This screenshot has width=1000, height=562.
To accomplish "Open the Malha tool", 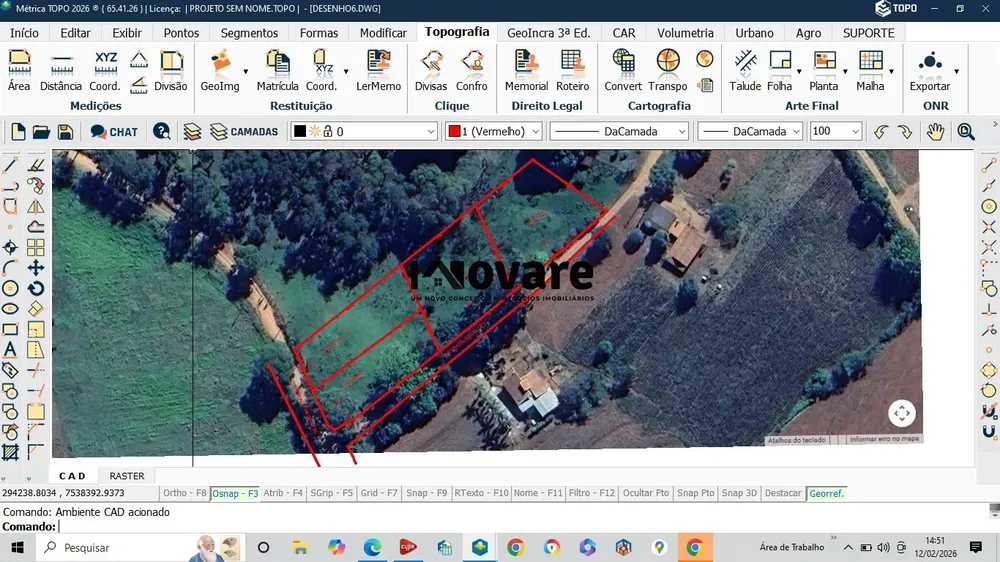I will point(870,71).
